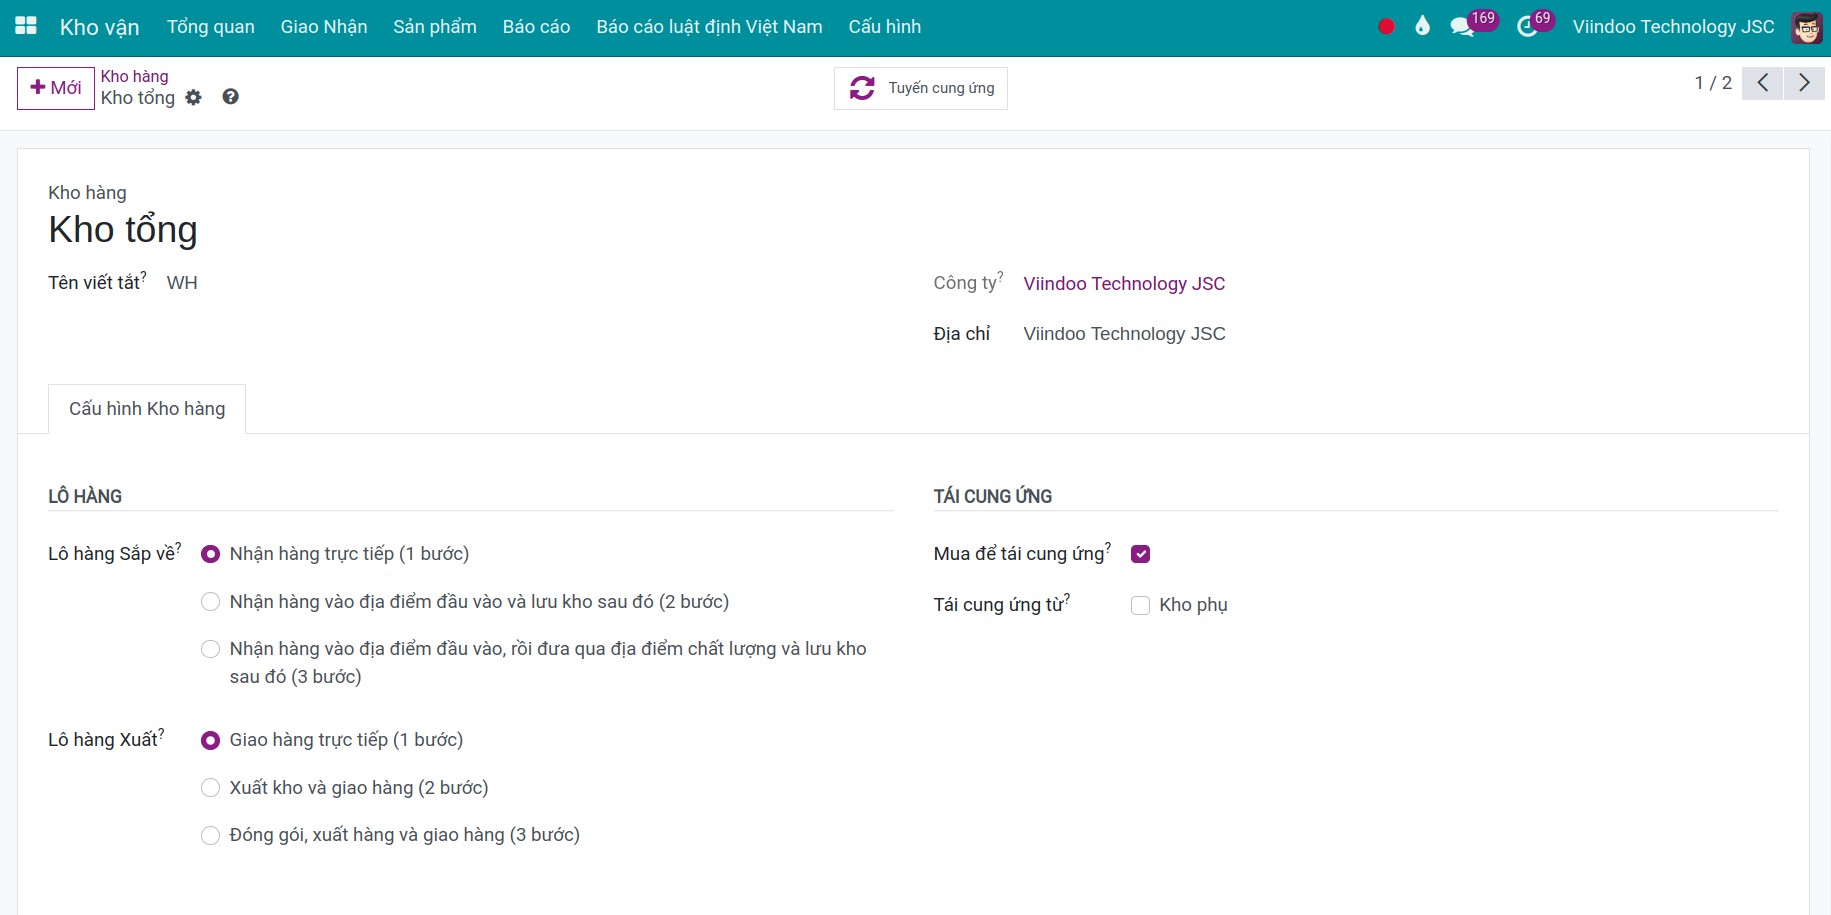1831x915 pixels.
Task: Click the Tên viết tắt WH field
Action: (182, 283)
